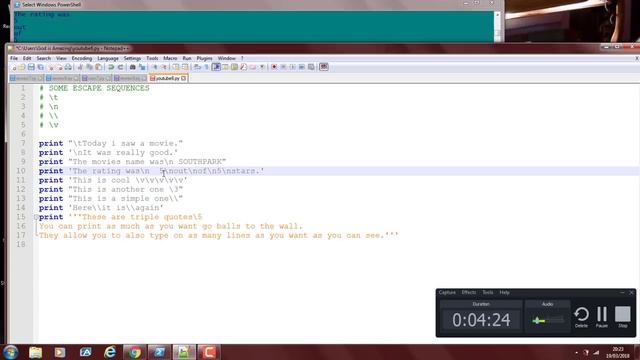The height and width of the screenshot is (360, 640).
Task: Click the Redo arrow icon
Action: pos(120,67)
